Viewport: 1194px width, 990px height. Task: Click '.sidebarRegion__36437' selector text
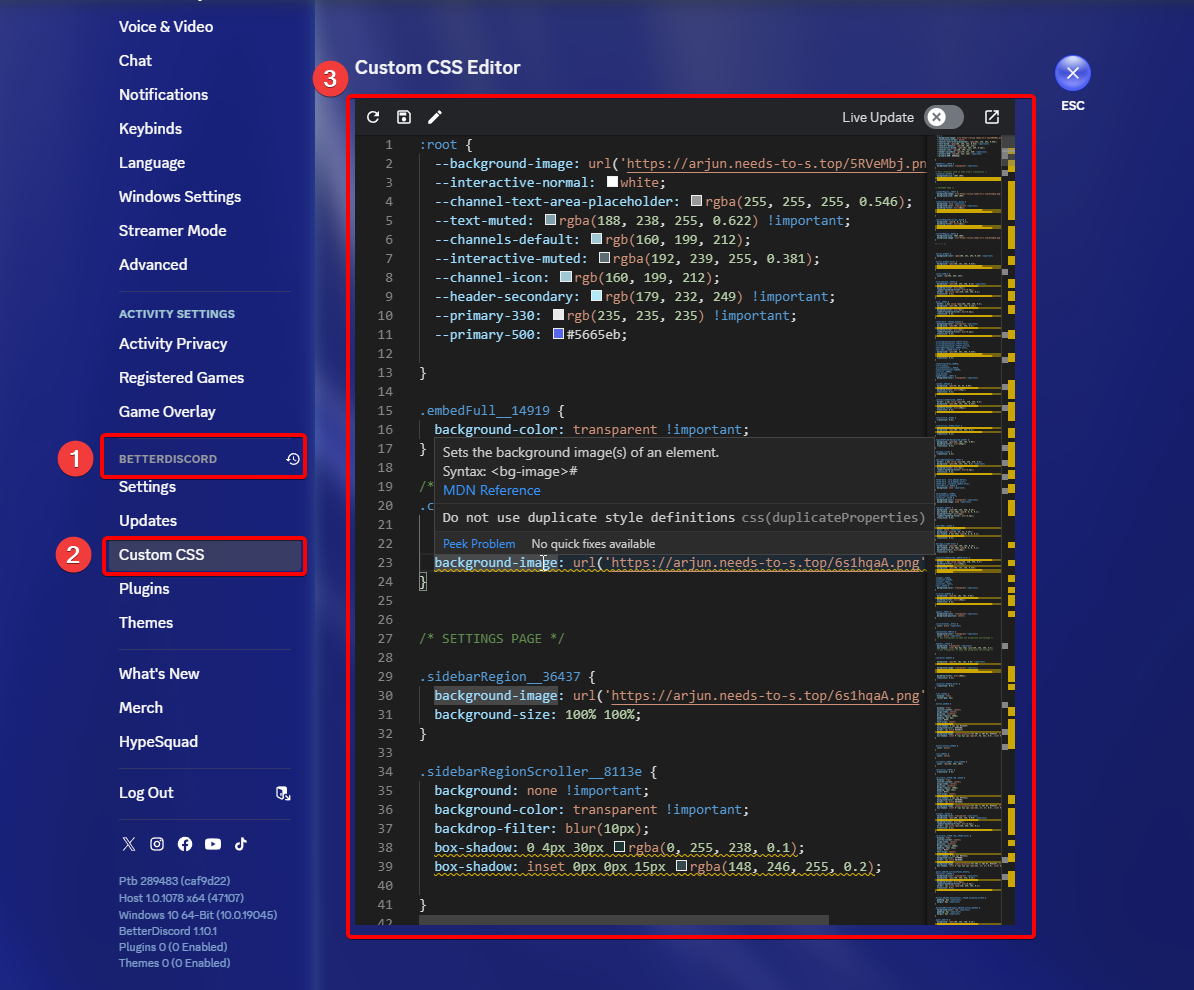pyautogui.click(x=500, y=676)
